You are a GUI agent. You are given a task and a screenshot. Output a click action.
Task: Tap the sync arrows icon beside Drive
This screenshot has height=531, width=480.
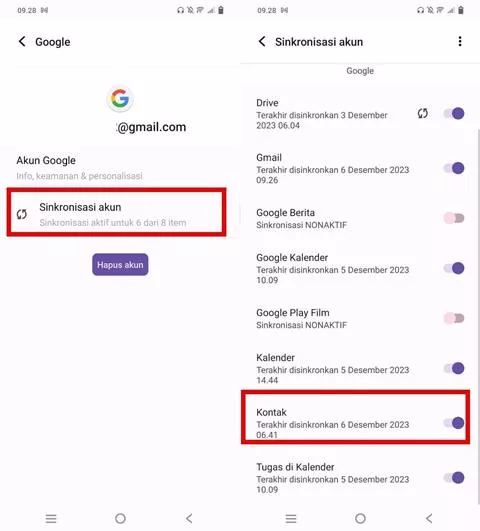(422, 113)
